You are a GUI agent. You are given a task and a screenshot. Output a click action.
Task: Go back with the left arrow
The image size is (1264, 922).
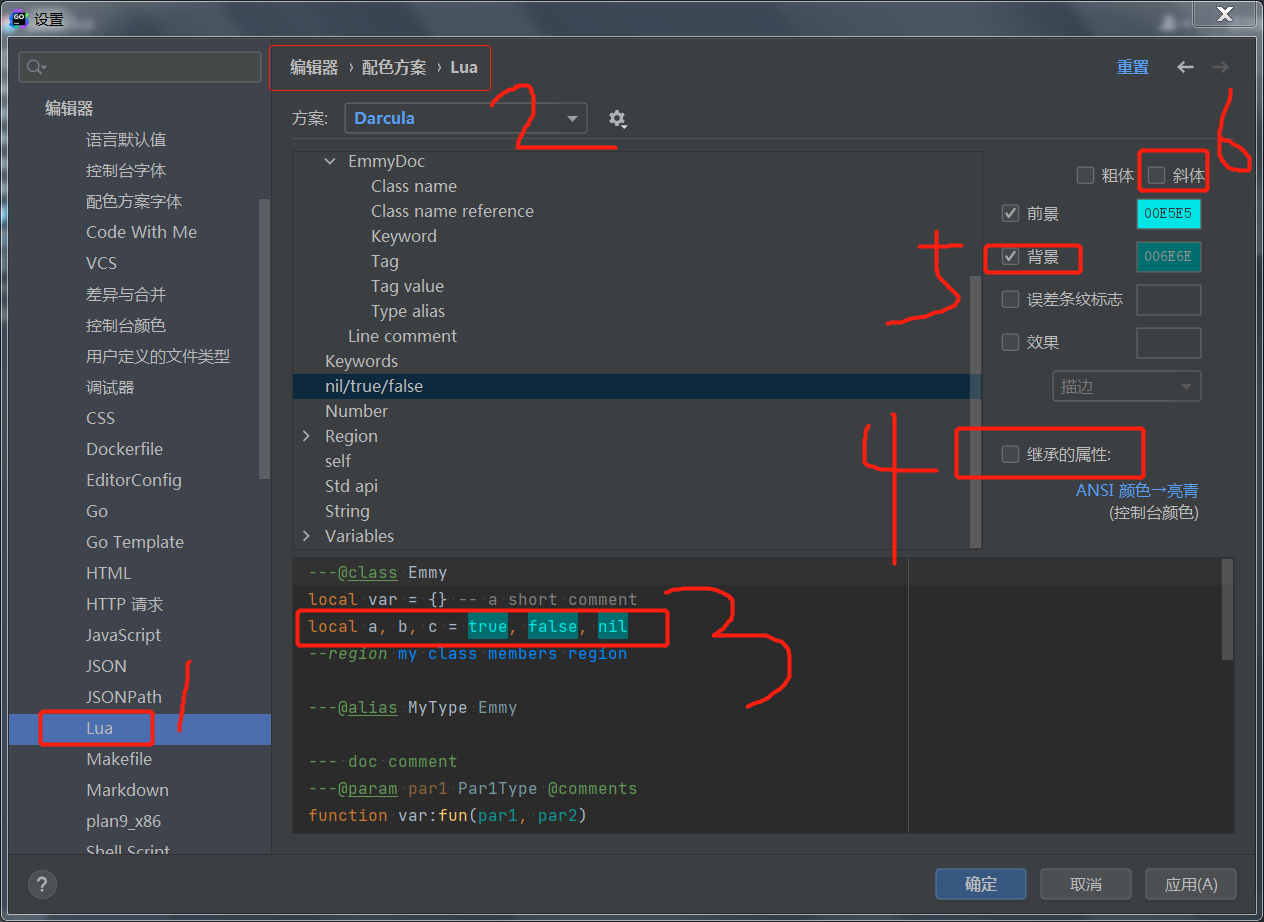click(x=1185, y=67)
